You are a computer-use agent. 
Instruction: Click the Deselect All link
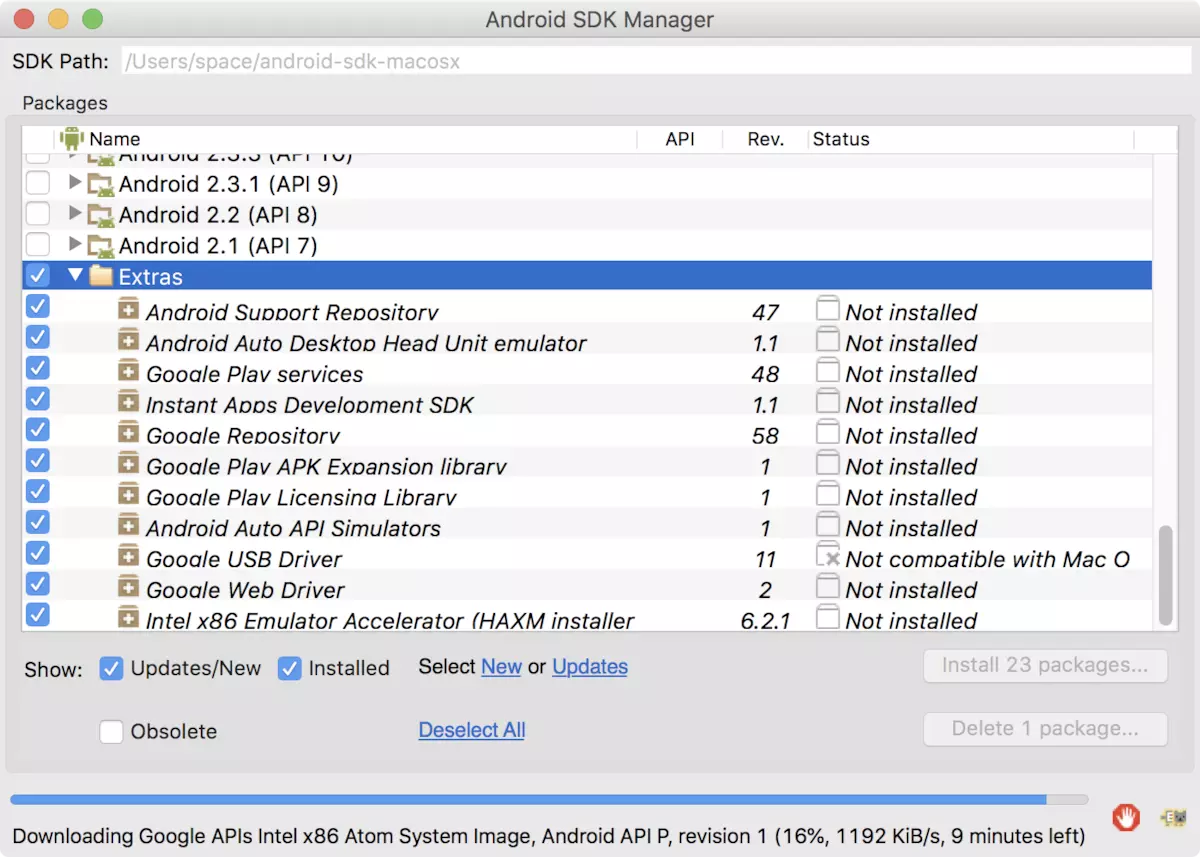pyautogui.click(x=472, y=730)
